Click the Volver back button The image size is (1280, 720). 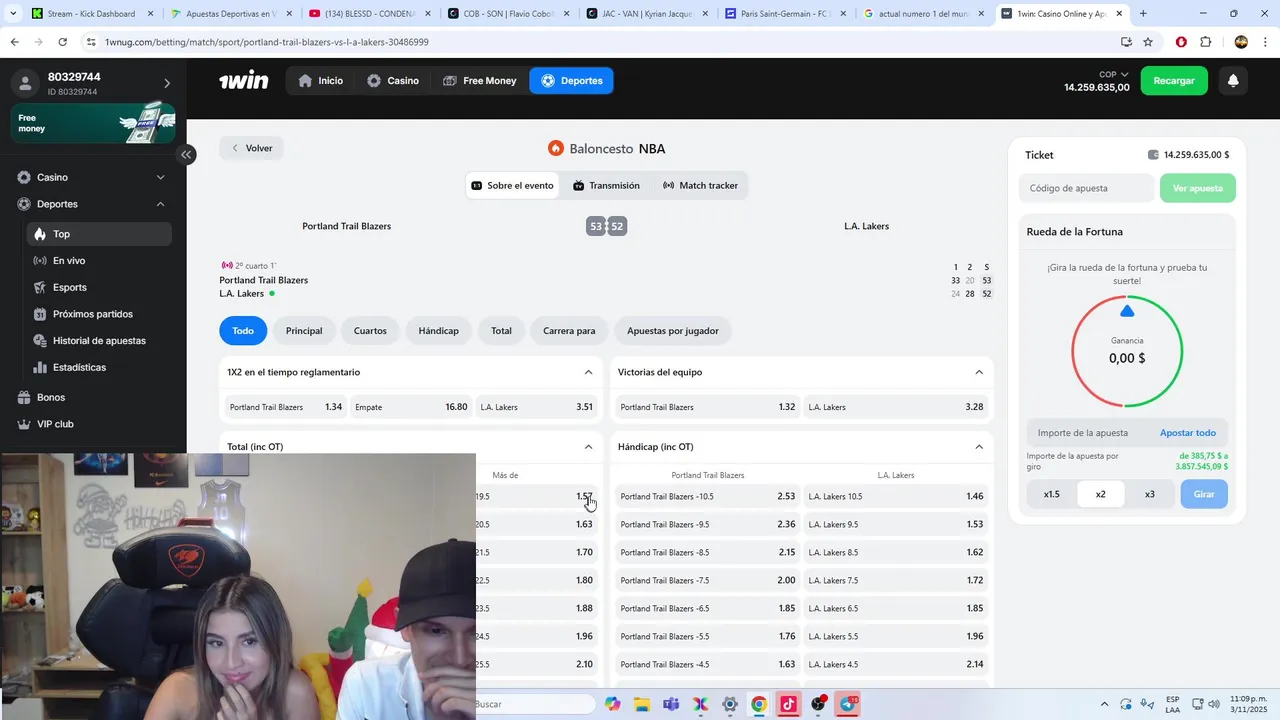coord(252,148)
